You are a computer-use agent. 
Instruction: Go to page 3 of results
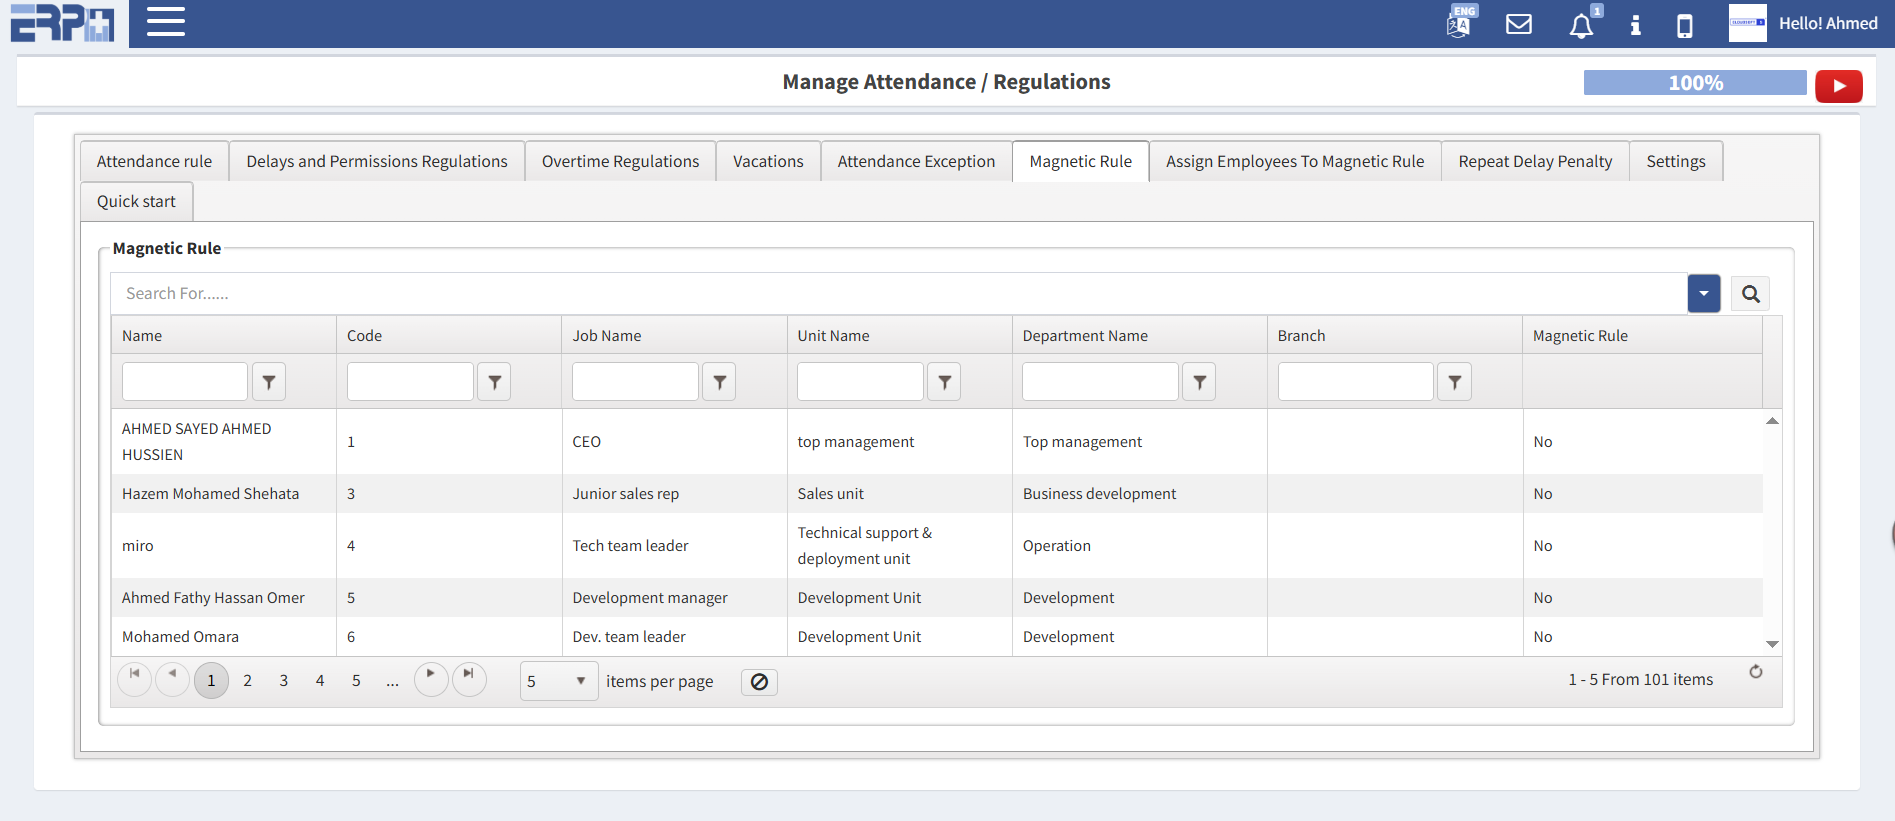(284, 681)
